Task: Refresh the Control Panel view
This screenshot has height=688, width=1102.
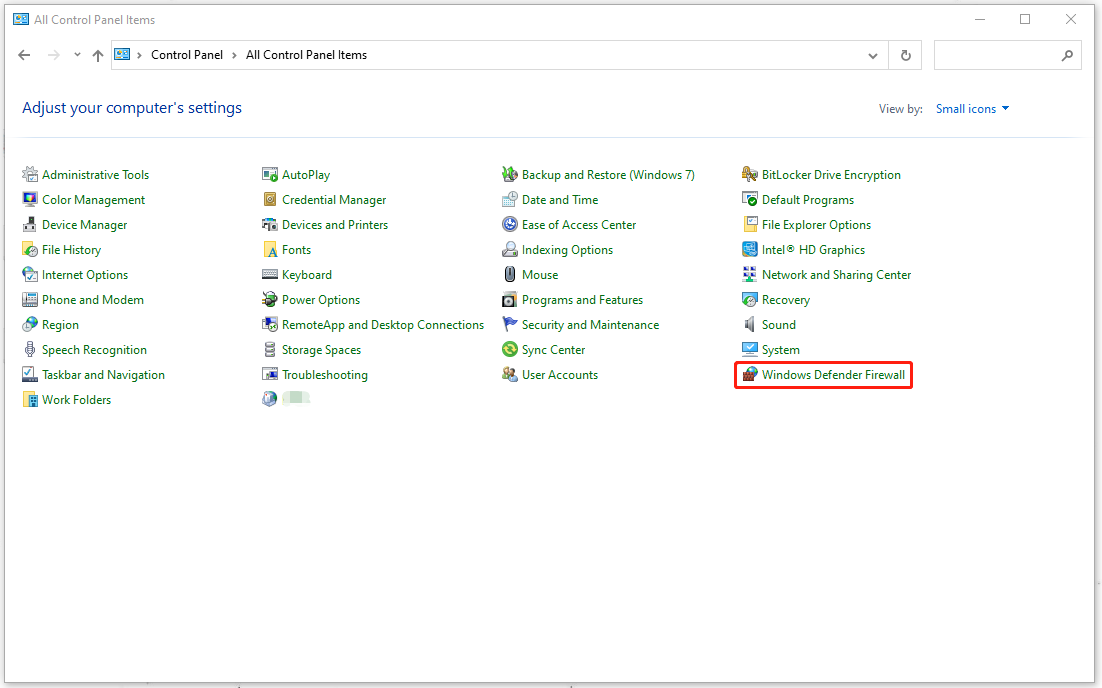Action: click(905, 55)
